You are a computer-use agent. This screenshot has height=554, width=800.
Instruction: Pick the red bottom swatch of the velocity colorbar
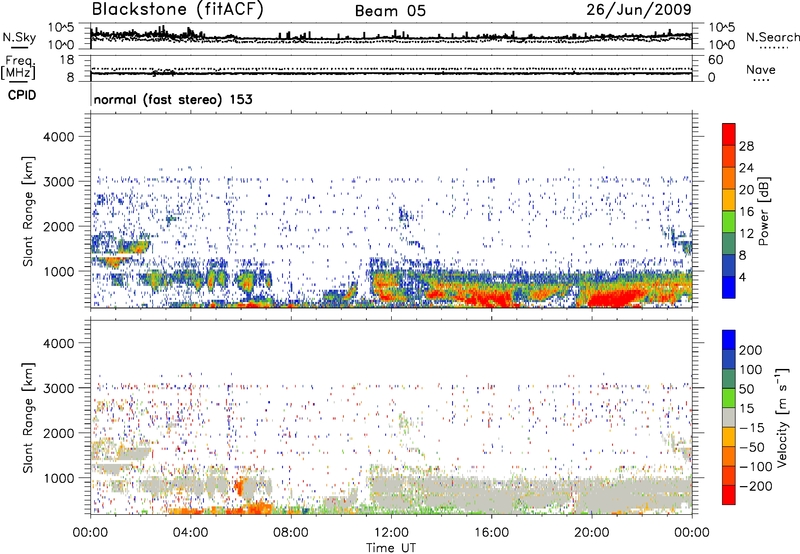[x=729, y=495]
